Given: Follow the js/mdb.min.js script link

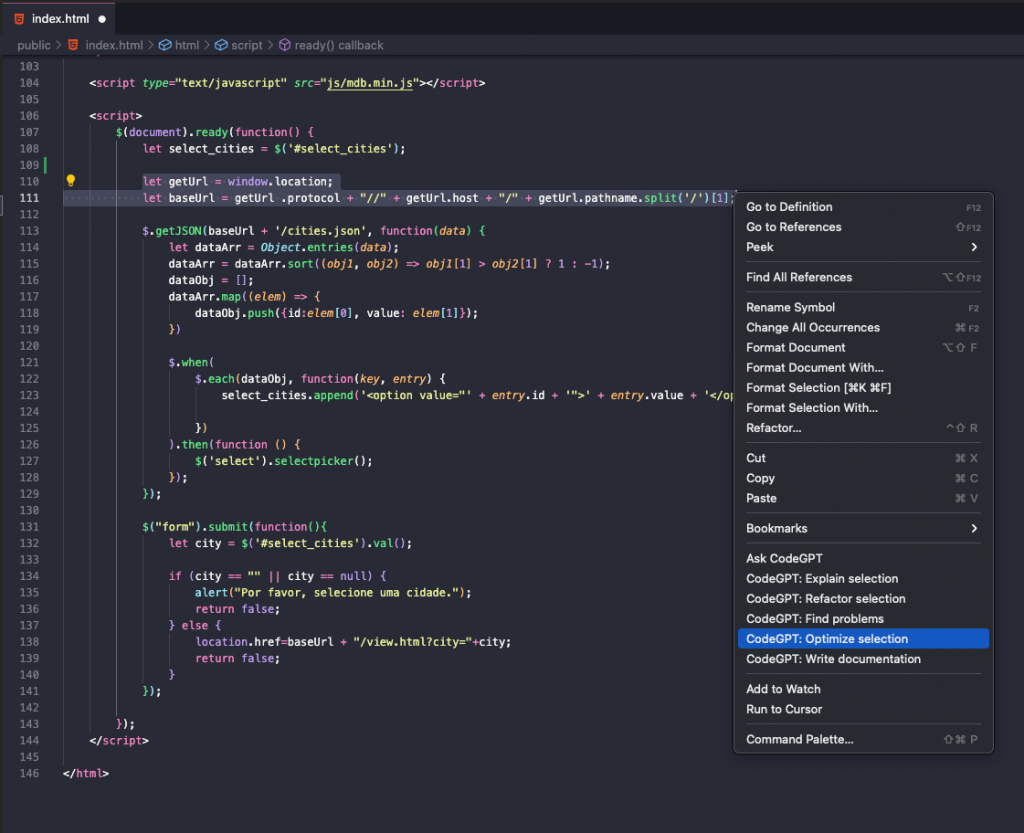Looking at the screenshot, I should (370, 83).
